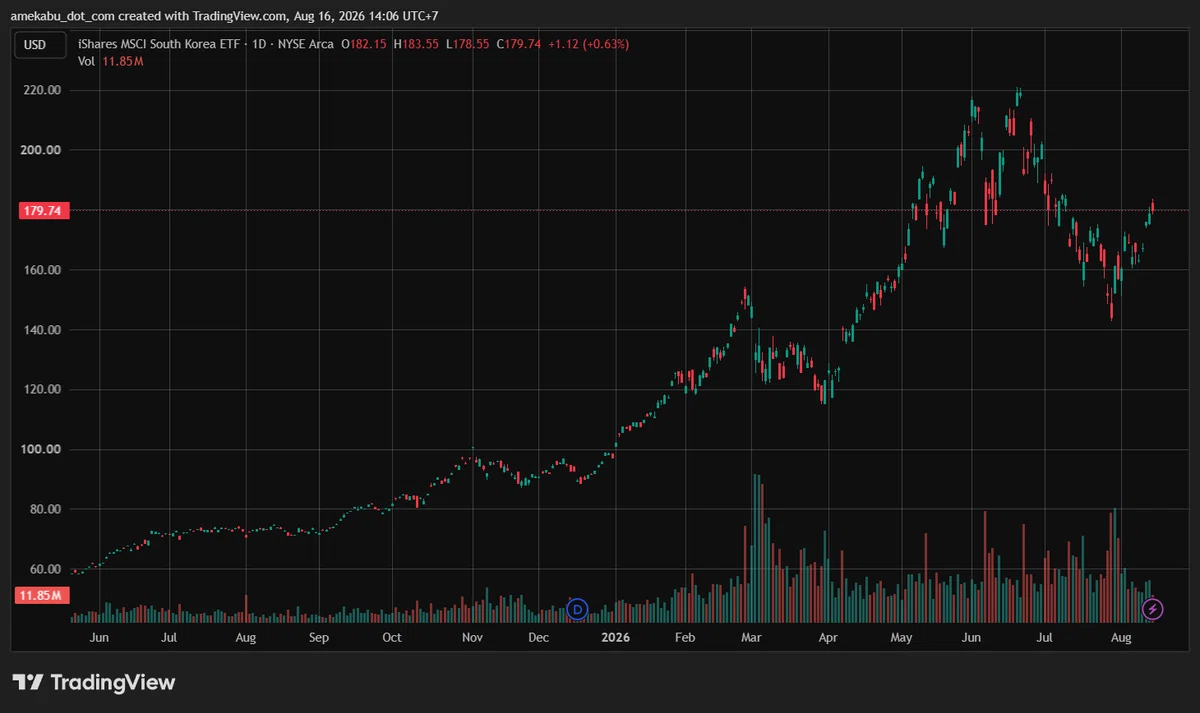1200x713 pixels.
Task: Click the Mar label on the time axis
Action: coord(752,637)
